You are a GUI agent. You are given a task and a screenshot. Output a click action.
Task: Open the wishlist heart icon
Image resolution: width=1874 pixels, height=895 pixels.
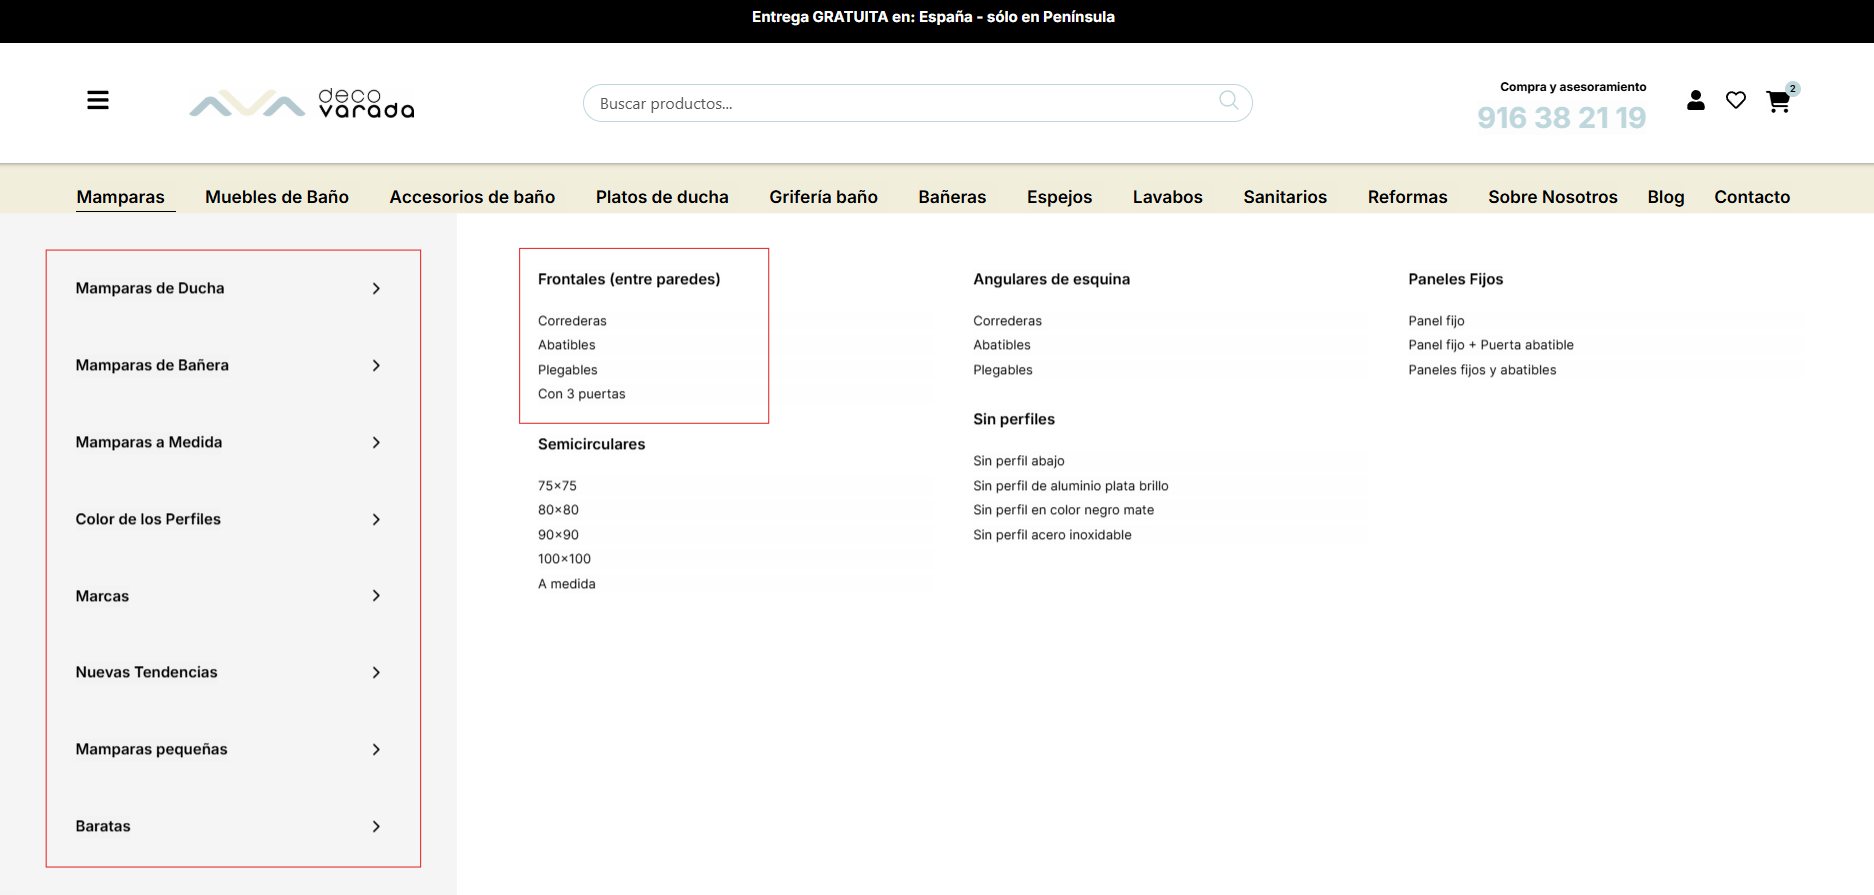tap(1736, 100)
